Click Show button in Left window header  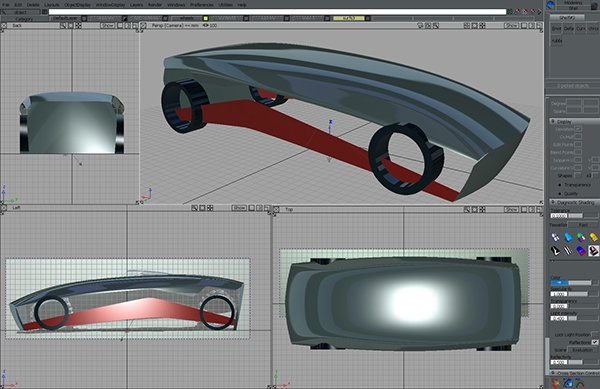(x=239, y=208)
